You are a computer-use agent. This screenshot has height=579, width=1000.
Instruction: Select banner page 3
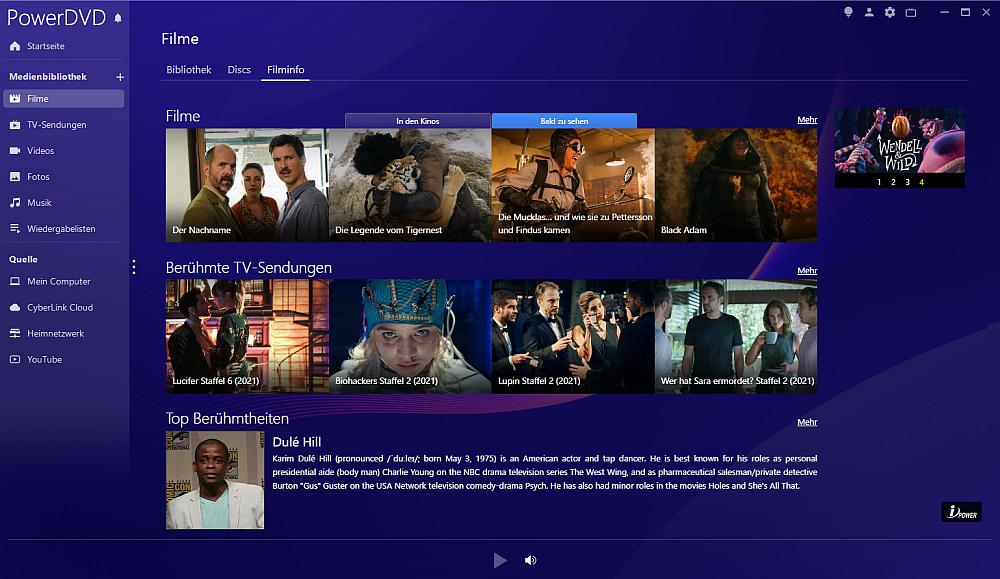(x=907, y=182)
